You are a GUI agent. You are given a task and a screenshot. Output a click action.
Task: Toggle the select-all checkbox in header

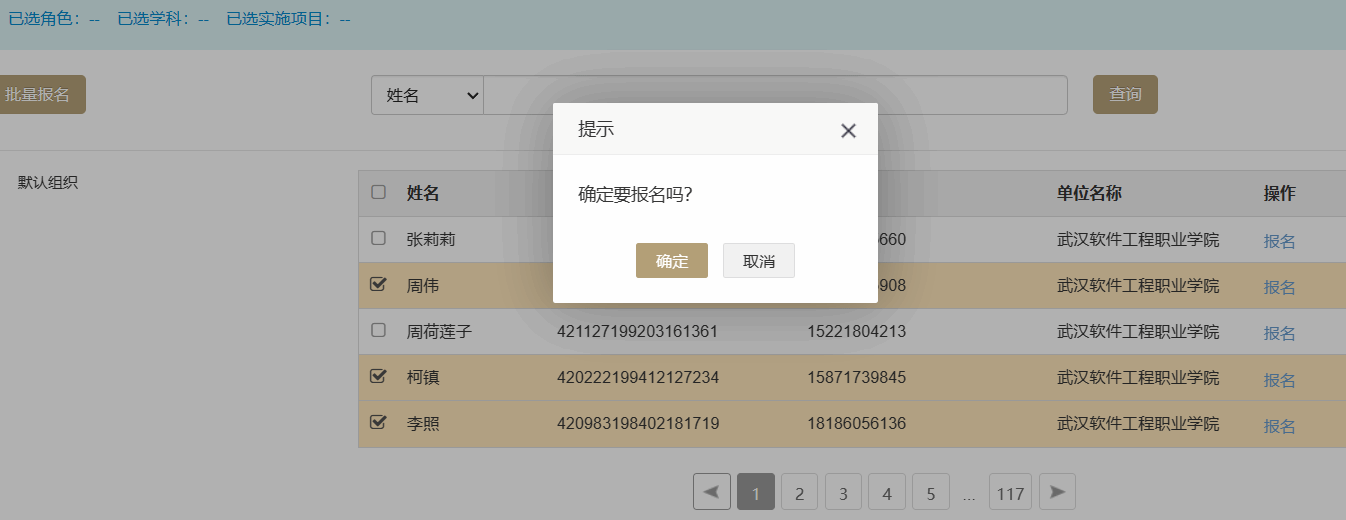[378, 192]
